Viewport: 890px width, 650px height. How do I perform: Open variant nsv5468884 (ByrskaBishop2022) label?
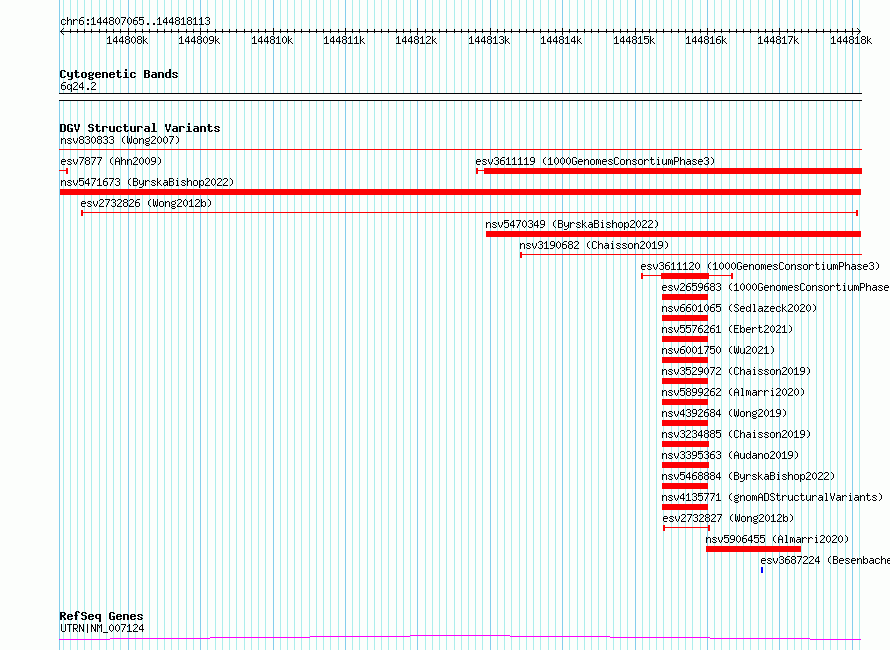click(x=748, y=476)
